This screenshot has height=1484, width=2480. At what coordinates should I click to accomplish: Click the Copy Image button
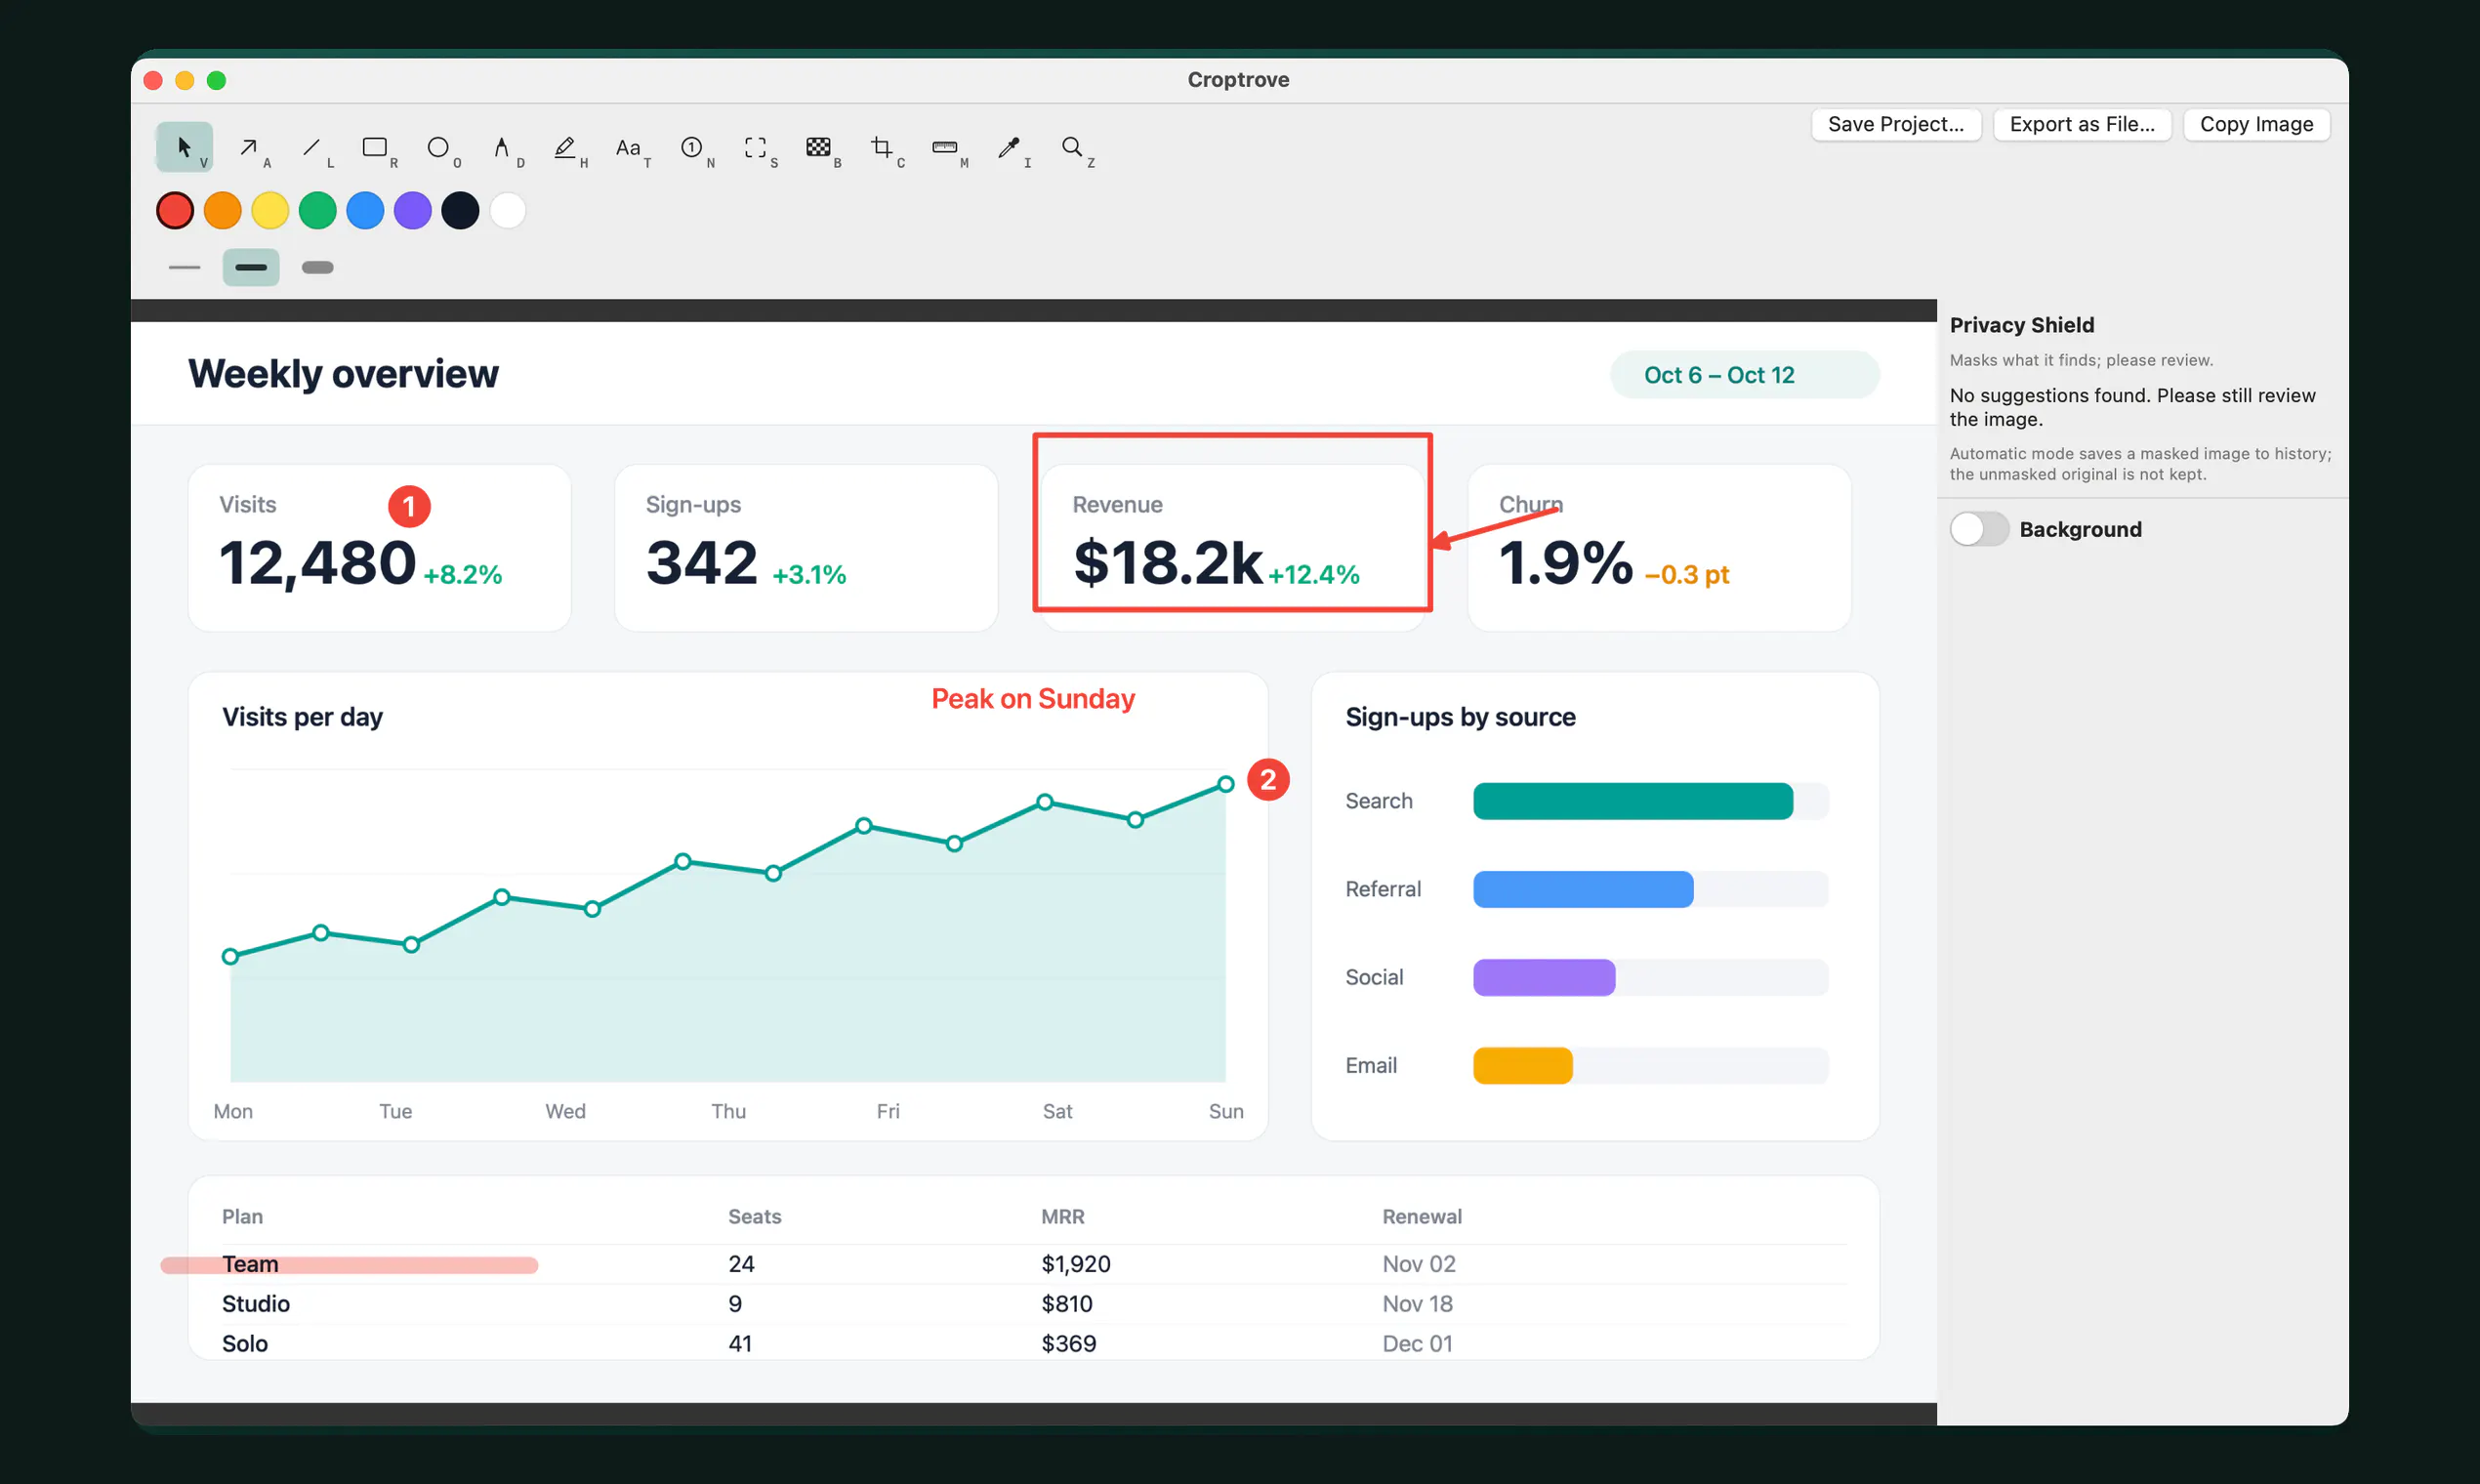(2256, 124)
